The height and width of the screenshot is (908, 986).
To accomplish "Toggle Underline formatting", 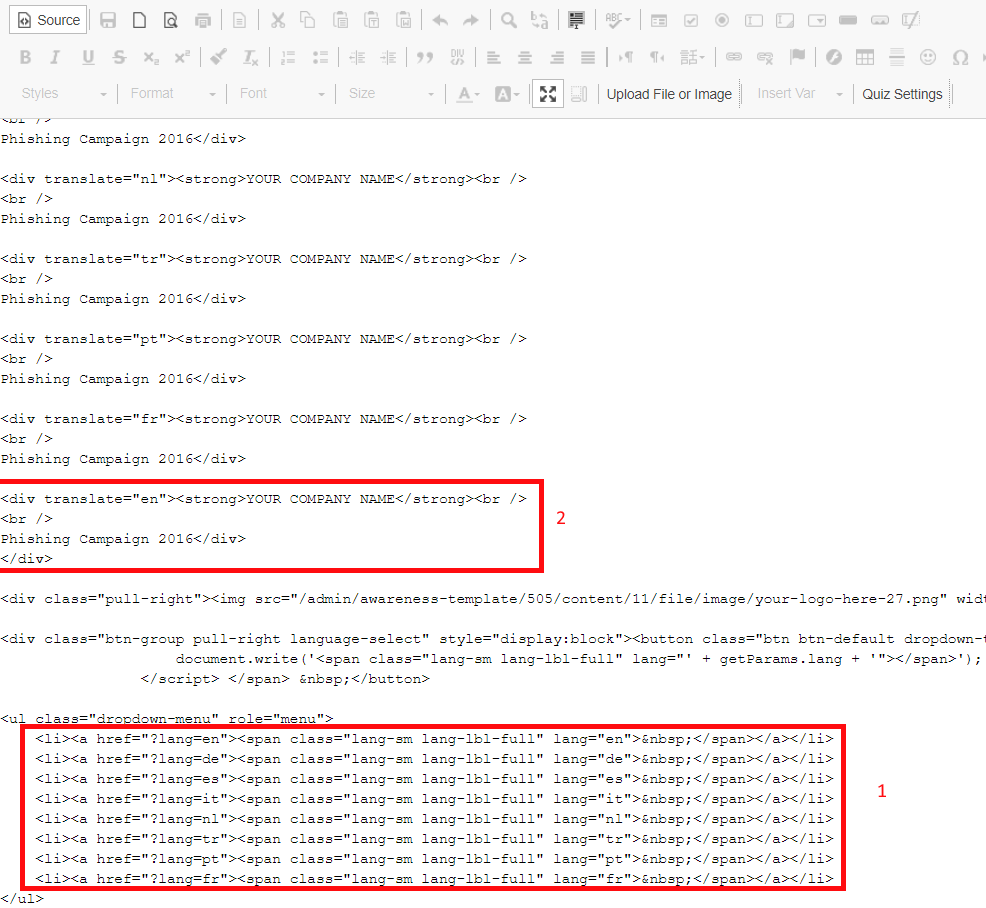I will pos(88,57).
